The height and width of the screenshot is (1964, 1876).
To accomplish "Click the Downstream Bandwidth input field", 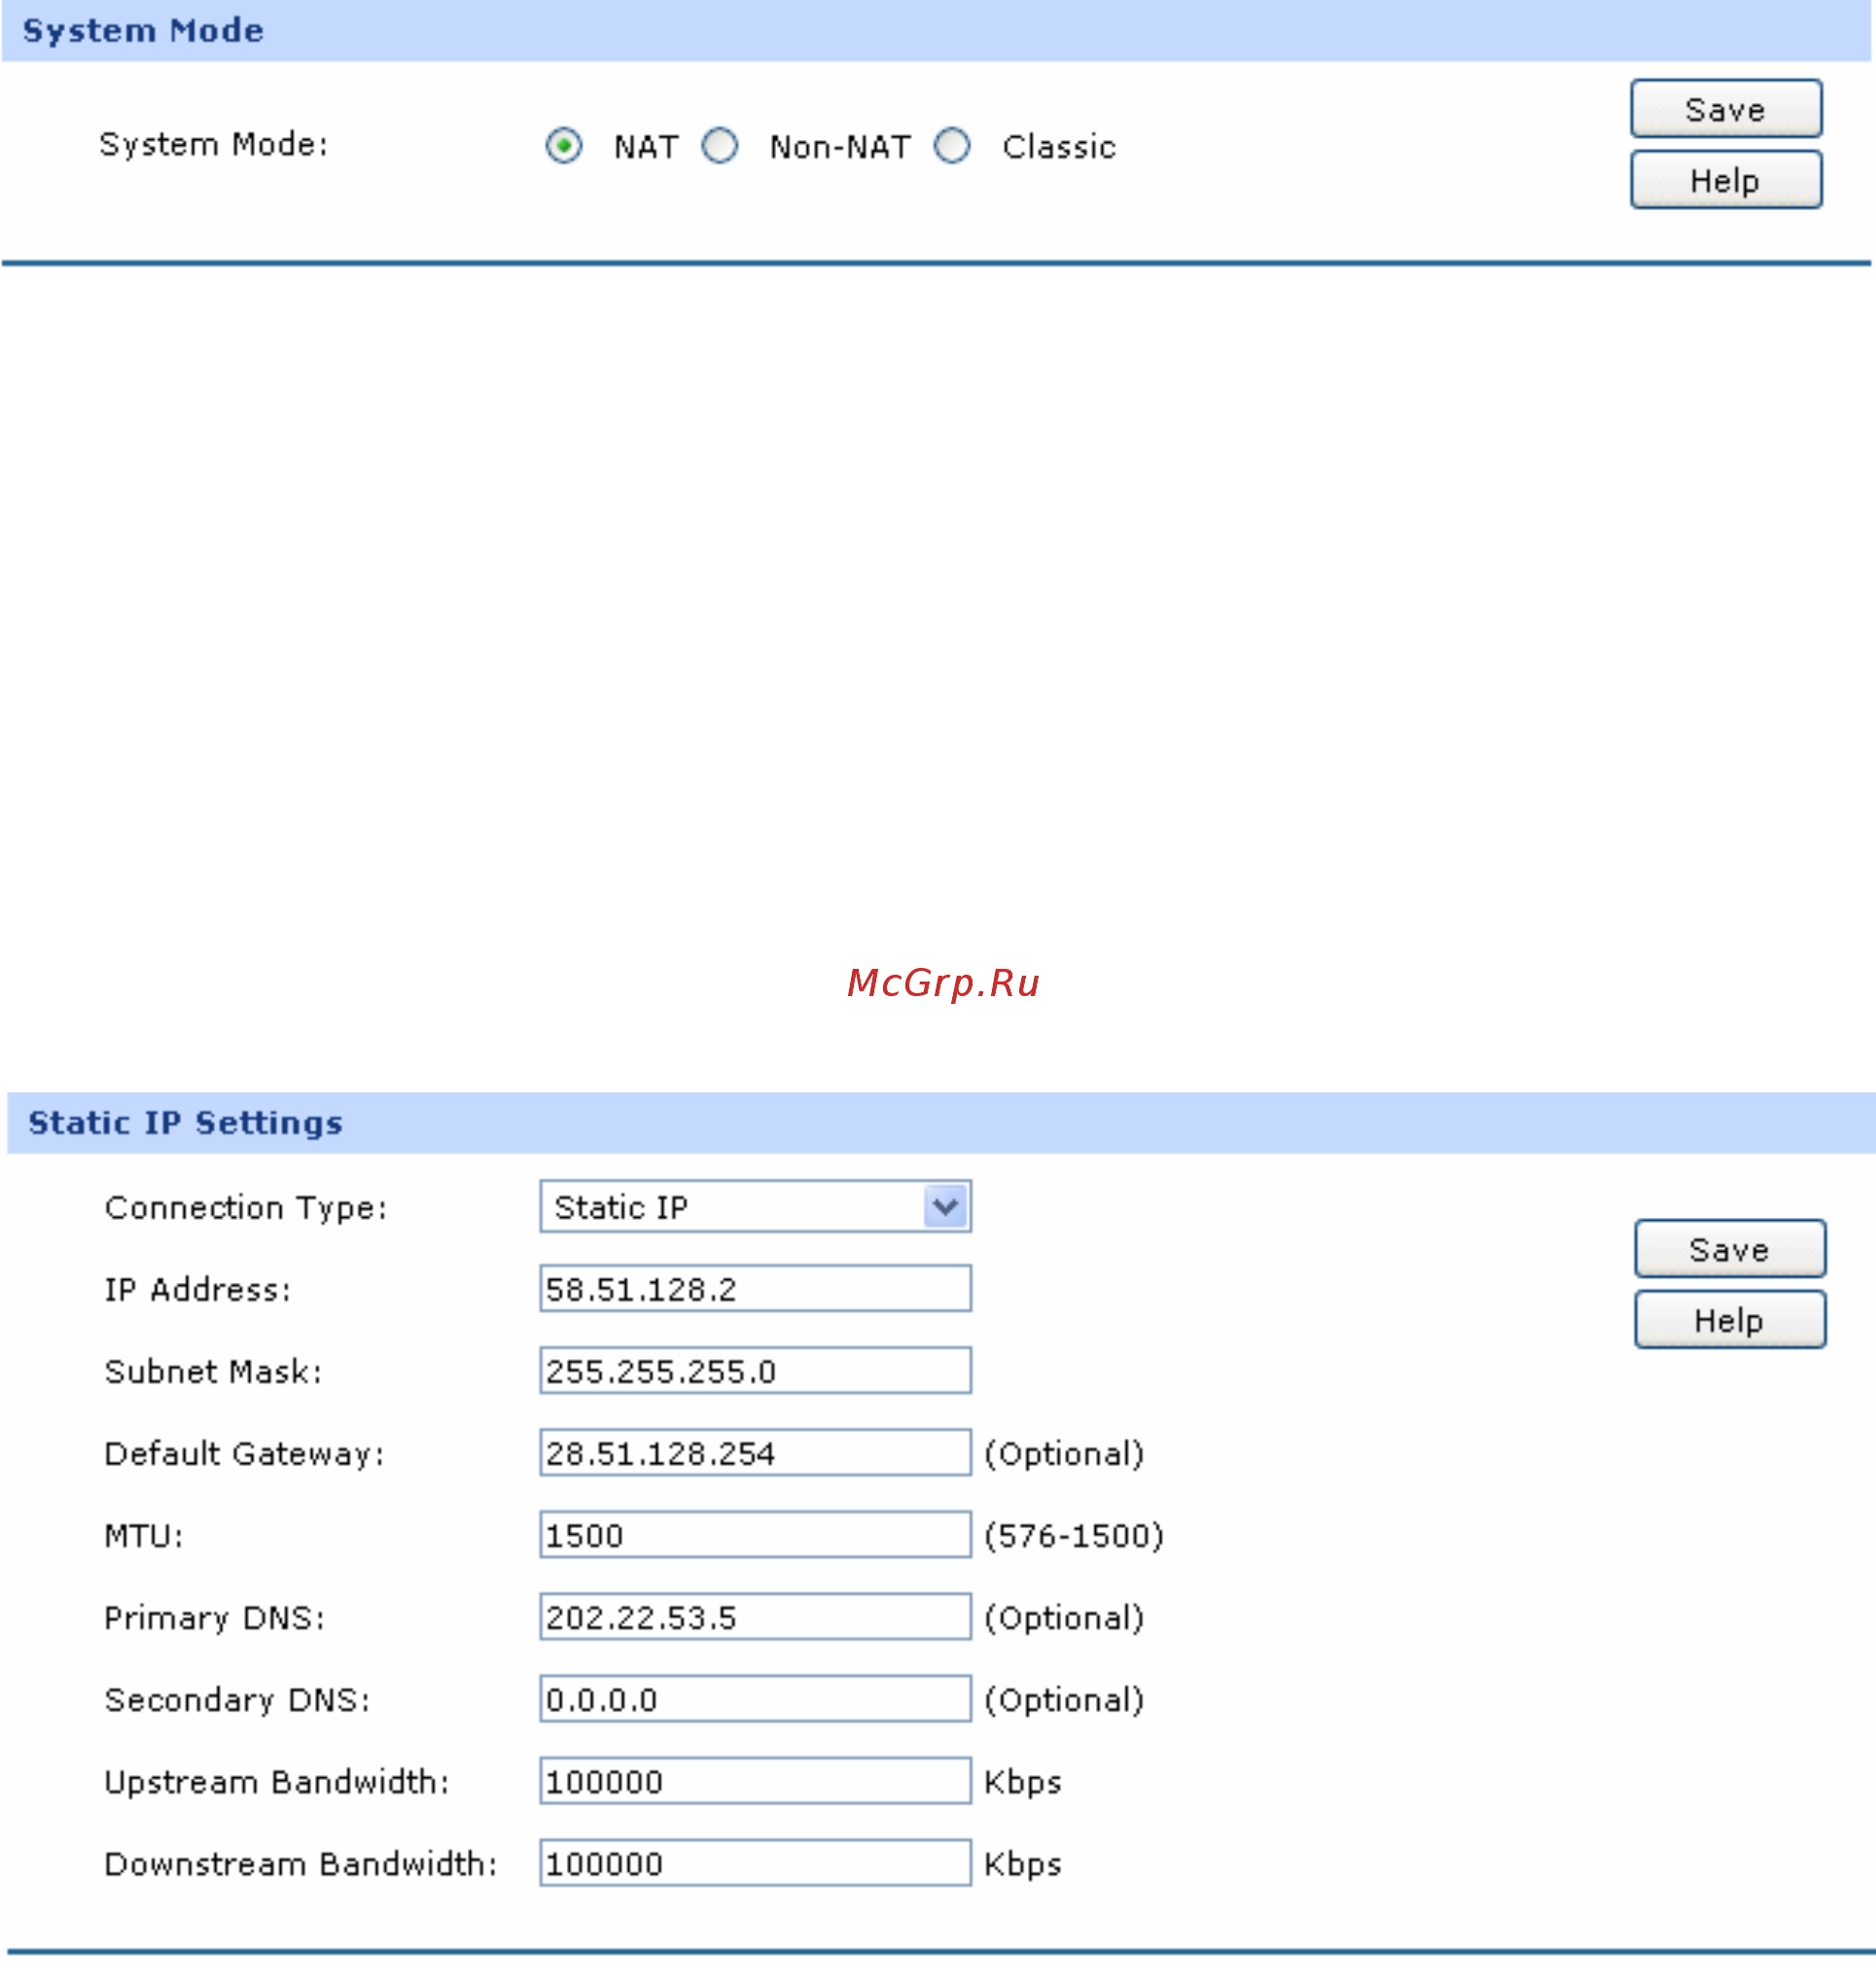I will (x=755, y=1863).
